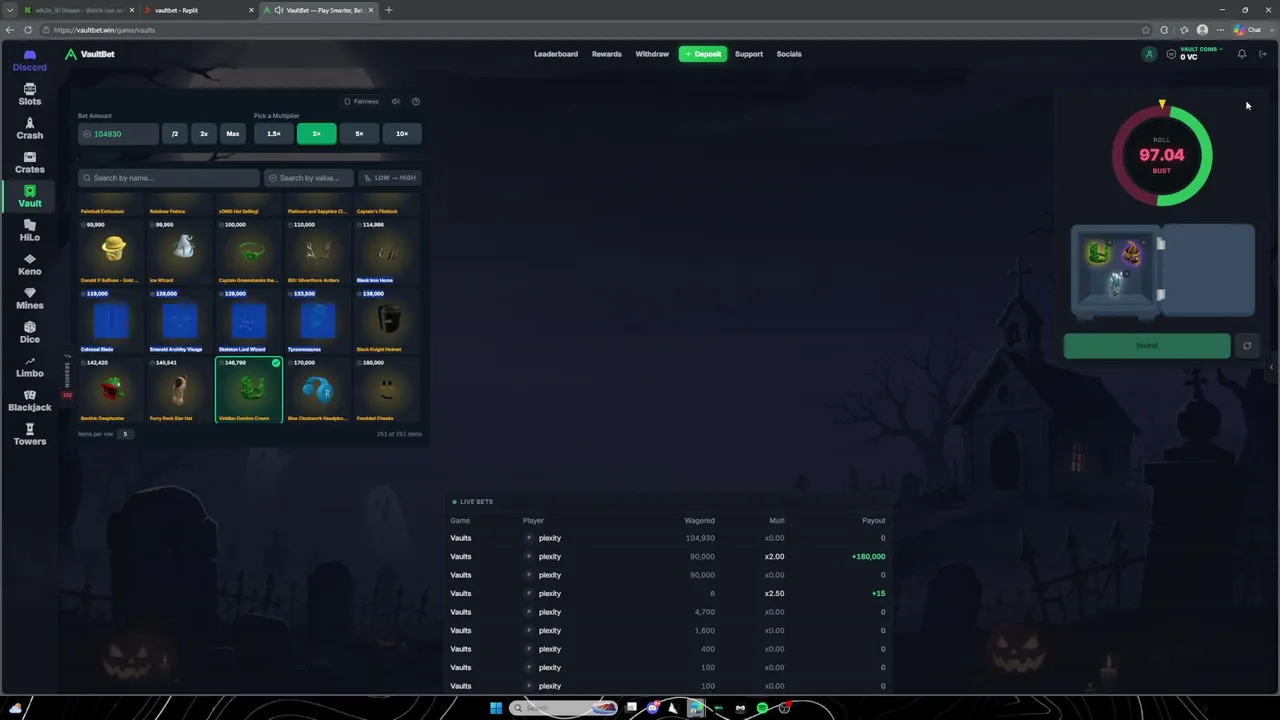
Task: Choose the 10× multiplier
Action: (x=402, y=133)
